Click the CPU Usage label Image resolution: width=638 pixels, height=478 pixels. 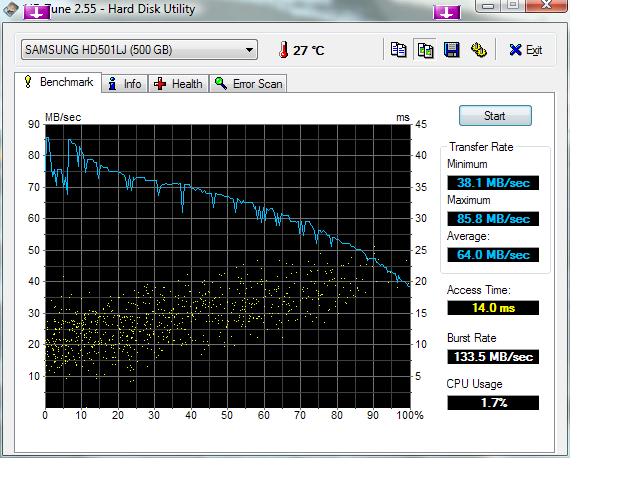pyautogui.click(x=474, y=384)
